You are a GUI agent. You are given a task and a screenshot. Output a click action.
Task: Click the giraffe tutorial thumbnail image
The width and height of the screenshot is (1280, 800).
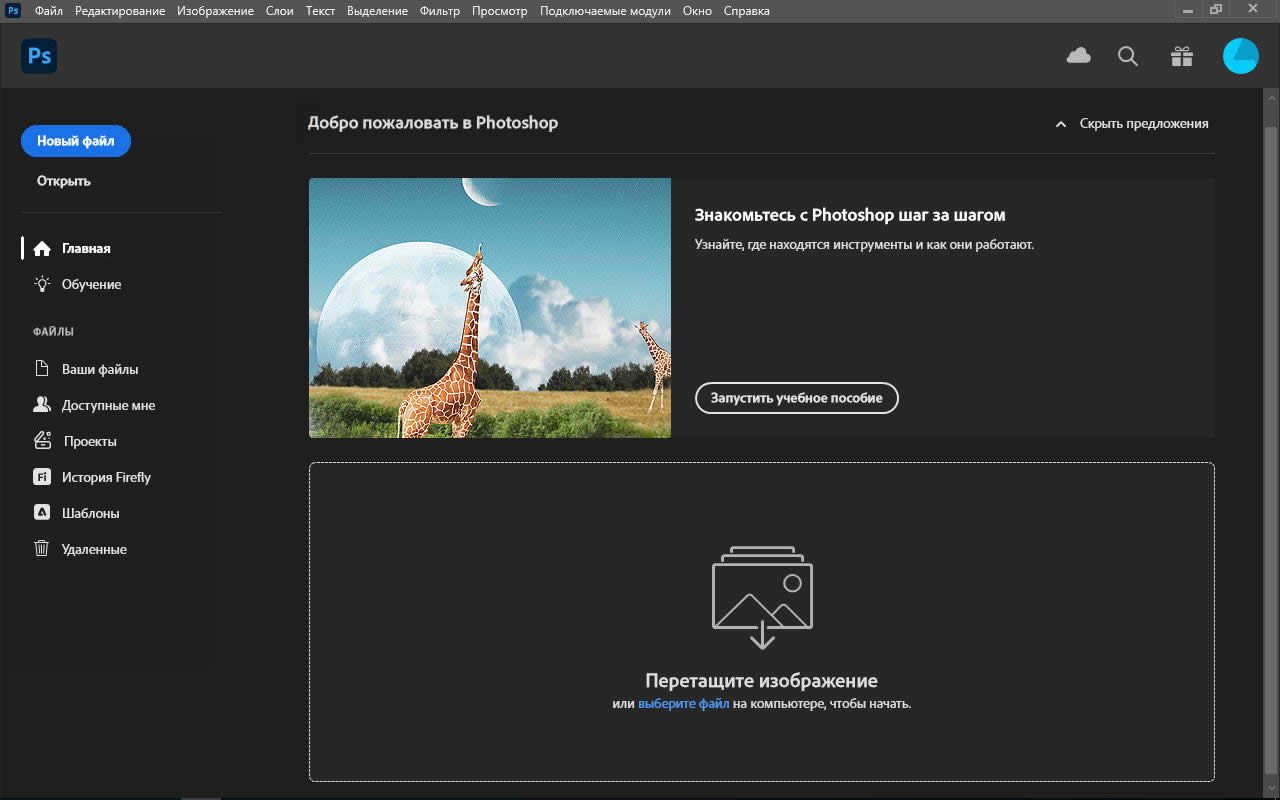[490, 308]
